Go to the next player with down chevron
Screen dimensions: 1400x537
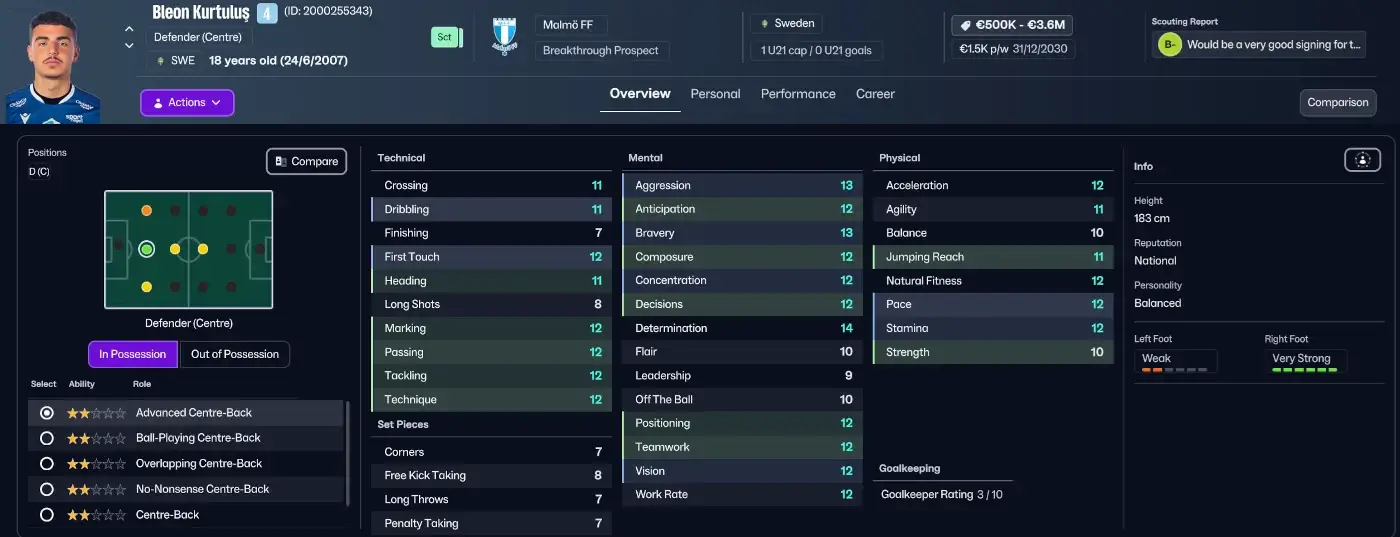129,46
